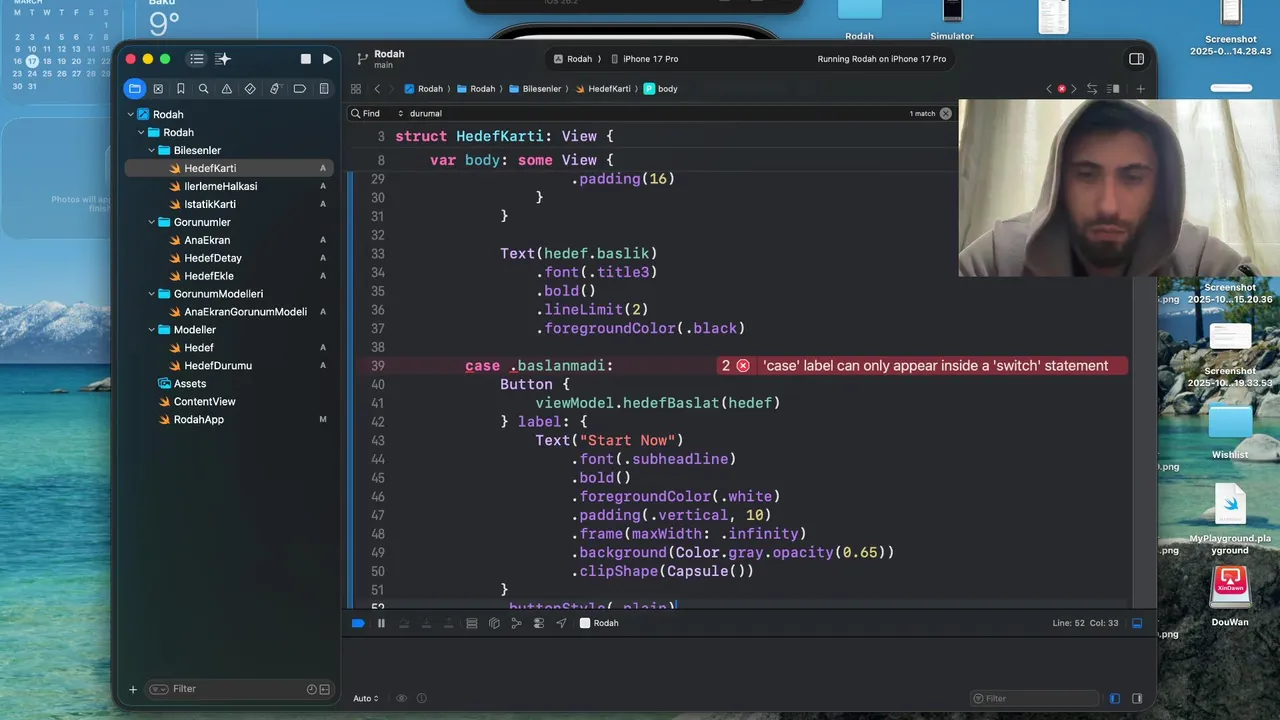Click the console Filter field

(1035, 698)
